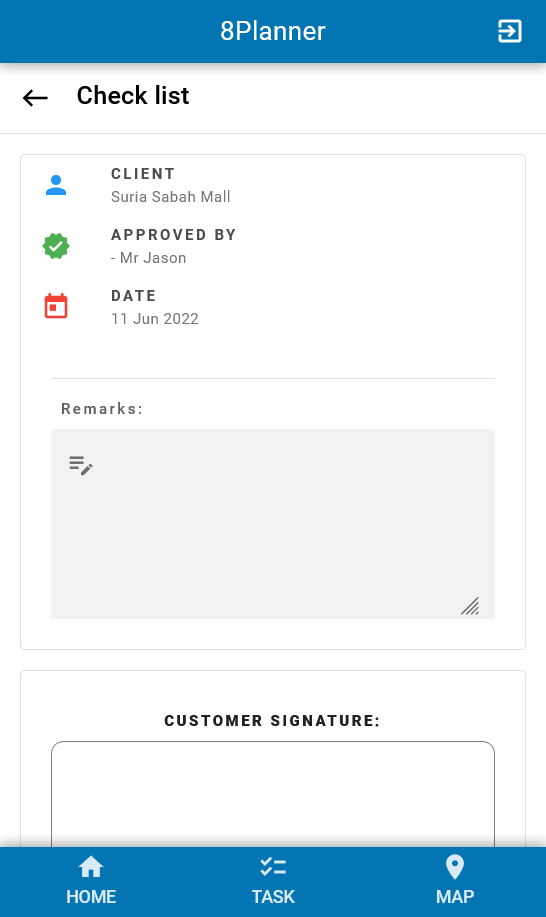The height and width of the screenshot is (917, 546).
Task: Click the red calendar date icon
Action: [x=56, y=306]
